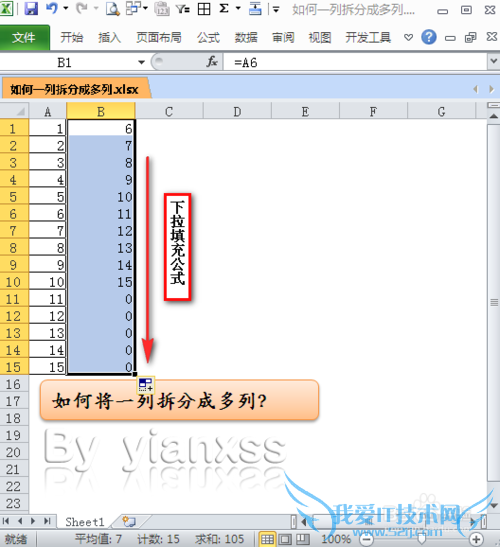Screen dimensions: 500x547
Task: Switch to the 开始 ribbon tab
Action: [x=72, y=37]
